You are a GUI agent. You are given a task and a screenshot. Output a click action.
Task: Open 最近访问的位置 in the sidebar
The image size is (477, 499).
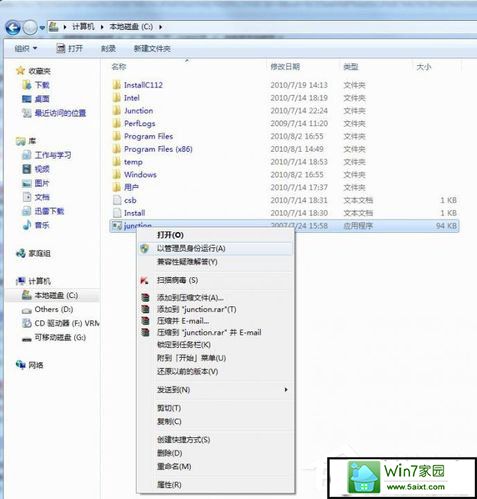tap(54, 113)
